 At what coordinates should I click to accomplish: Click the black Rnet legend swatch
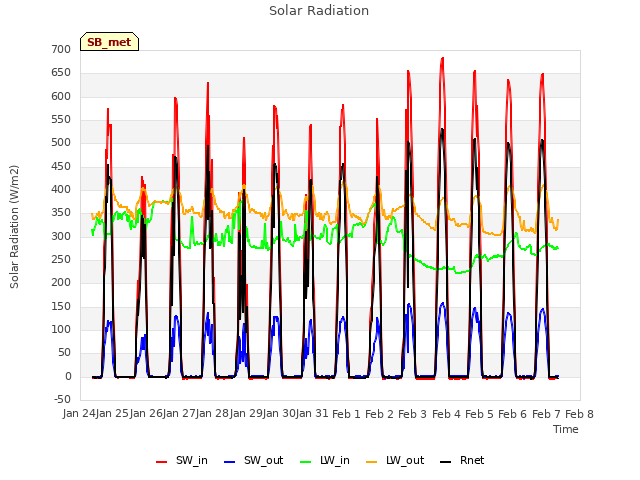446,462
